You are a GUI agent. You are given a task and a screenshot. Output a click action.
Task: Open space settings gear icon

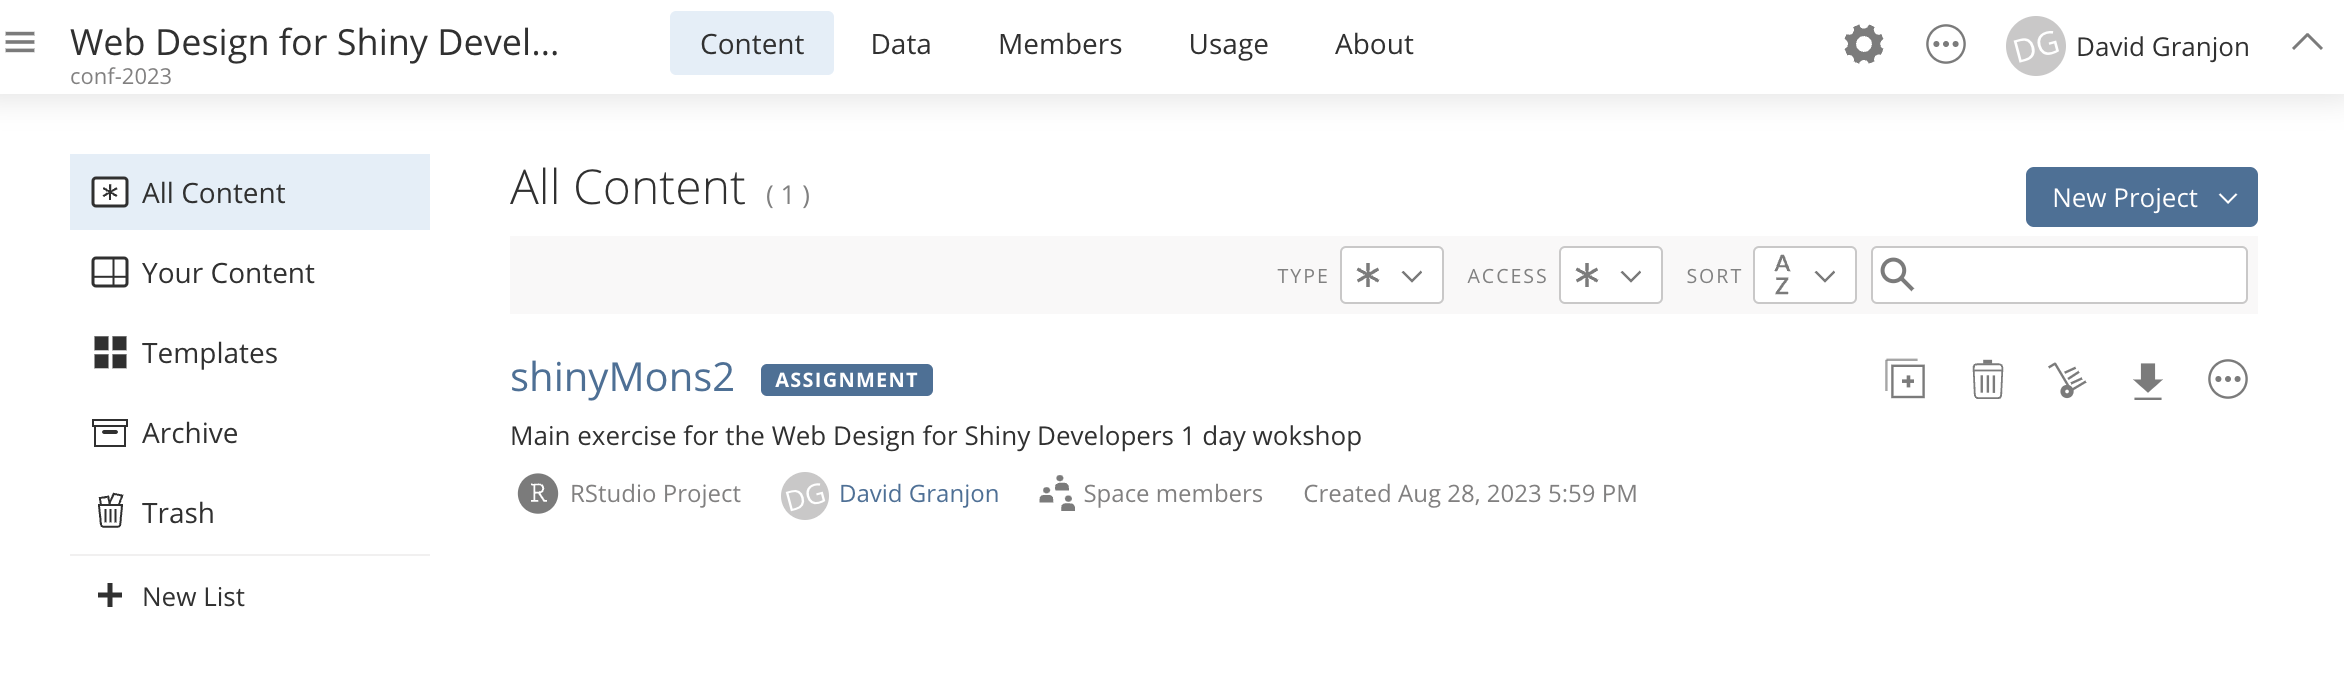(1864, 45)
